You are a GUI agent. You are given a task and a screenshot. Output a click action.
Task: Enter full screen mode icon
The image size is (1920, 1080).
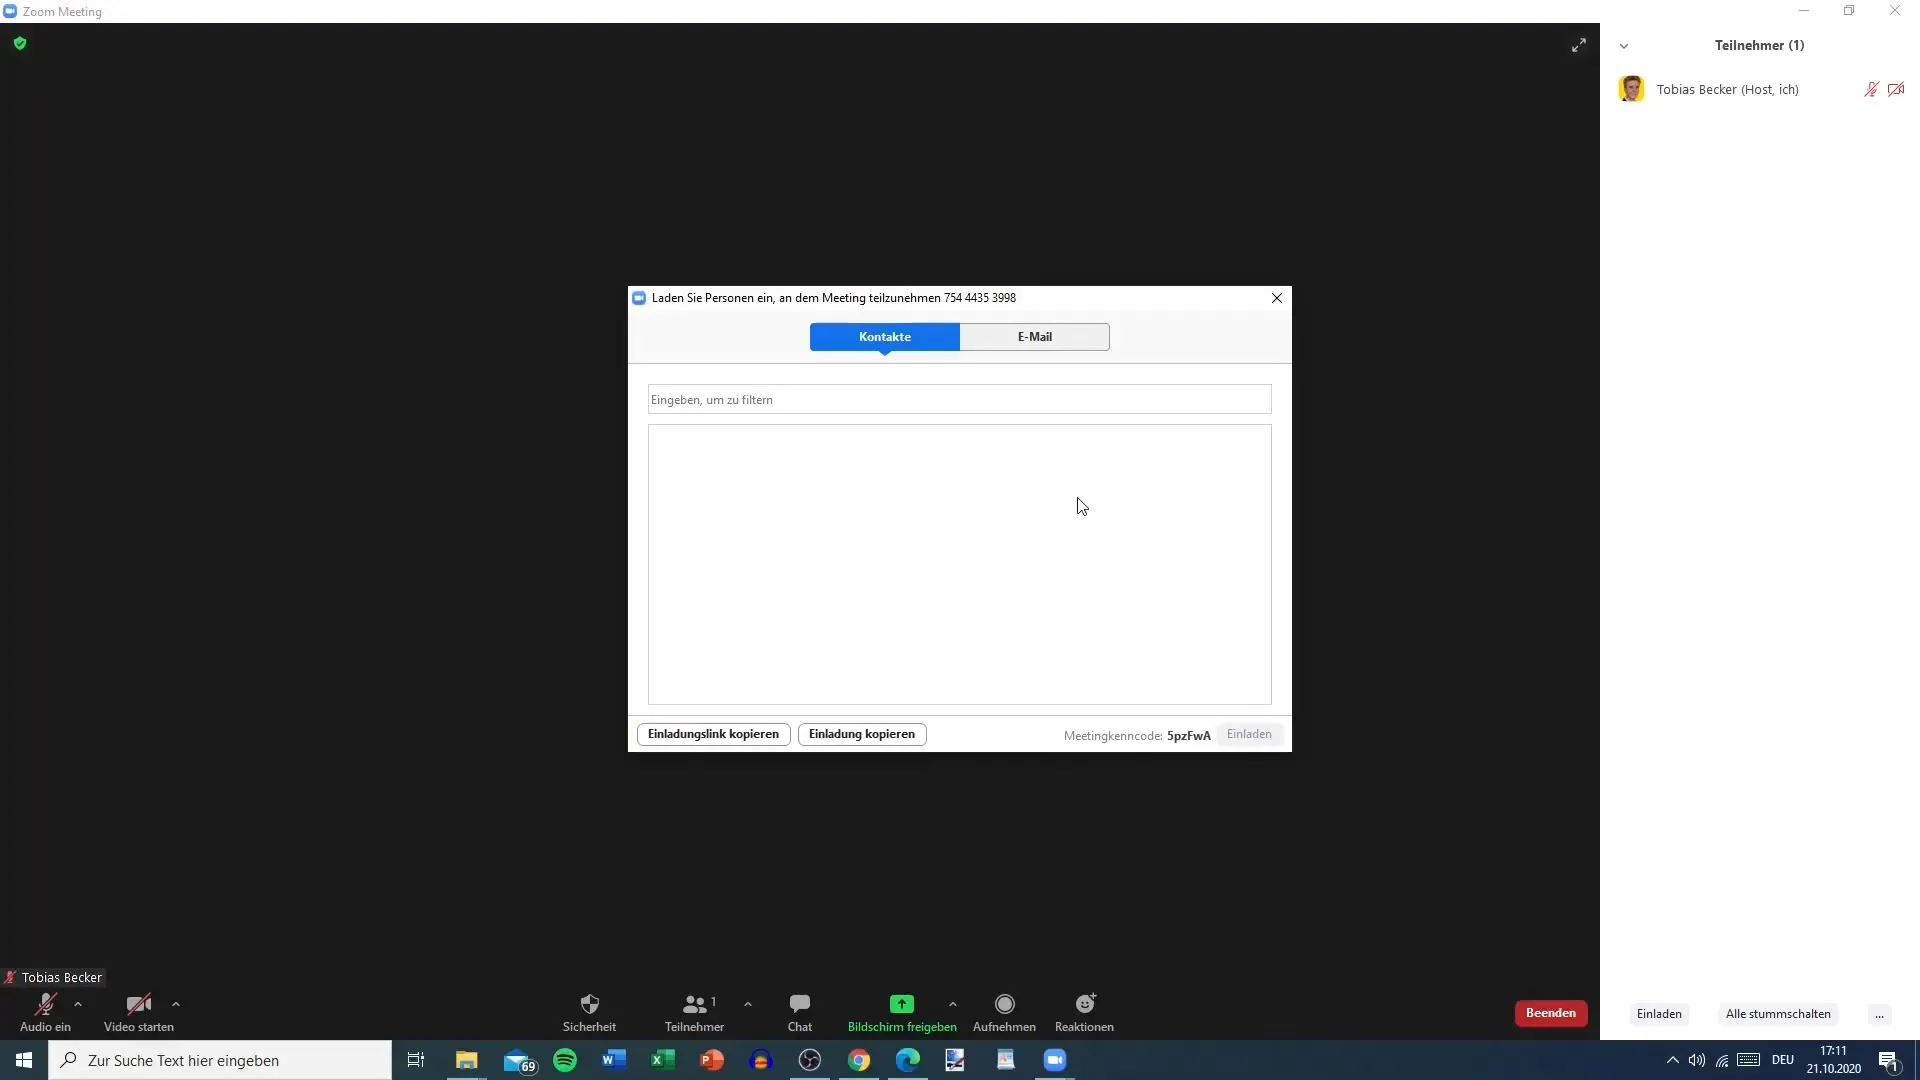click(1579, 45)
